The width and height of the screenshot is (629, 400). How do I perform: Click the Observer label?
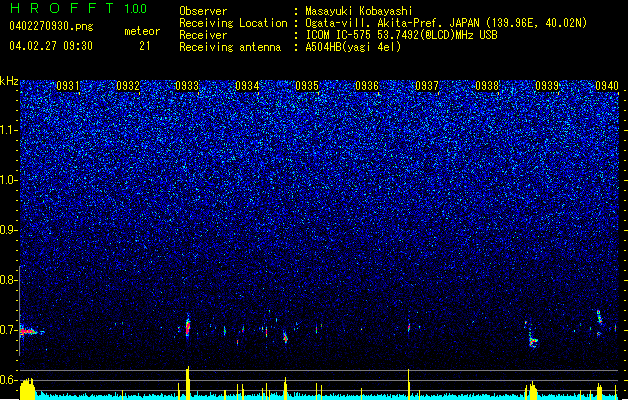203,11
